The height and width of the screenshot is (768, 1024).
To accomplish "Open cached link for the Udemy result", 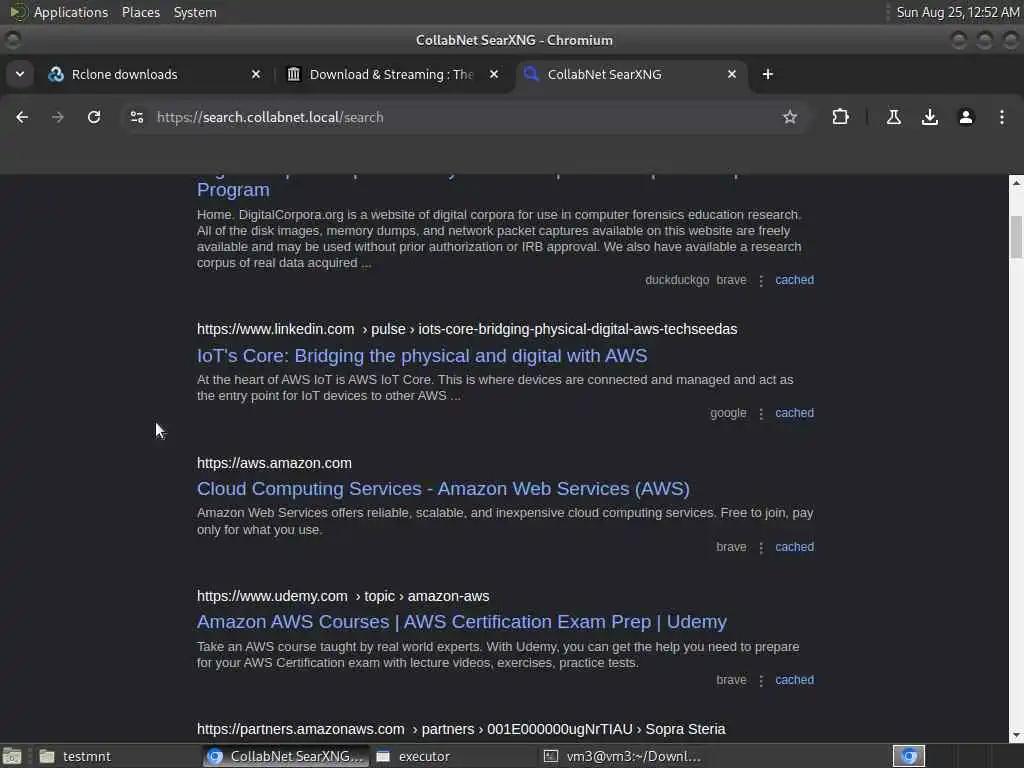I will [x=794, y=680].
